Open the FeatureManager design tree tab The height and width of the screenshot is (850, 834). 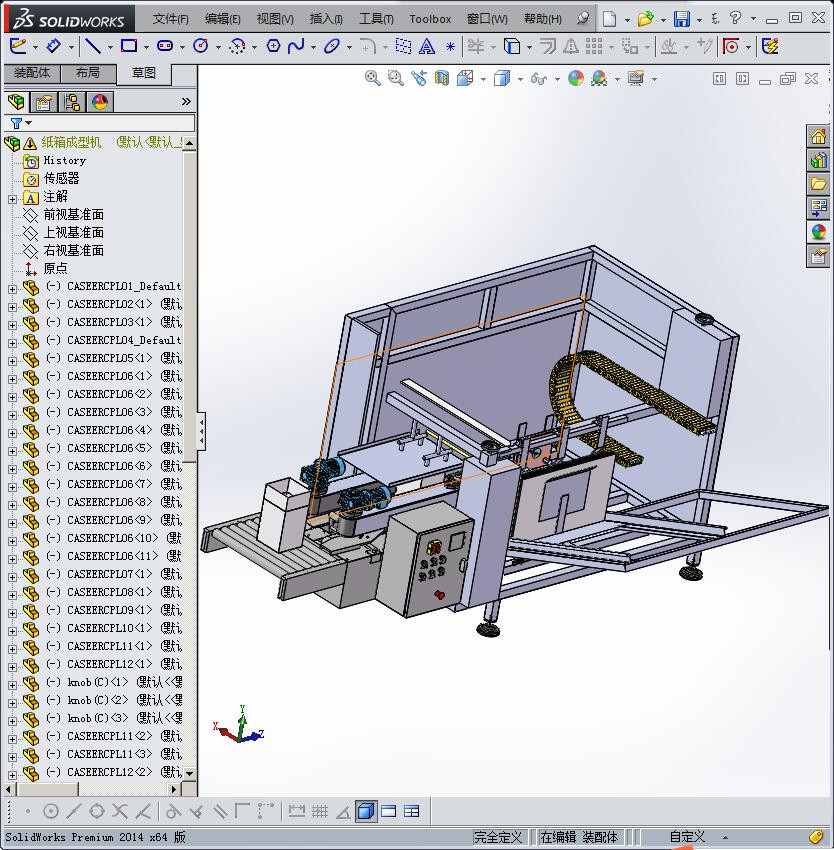pyautogui.click(x=16, y=101)
